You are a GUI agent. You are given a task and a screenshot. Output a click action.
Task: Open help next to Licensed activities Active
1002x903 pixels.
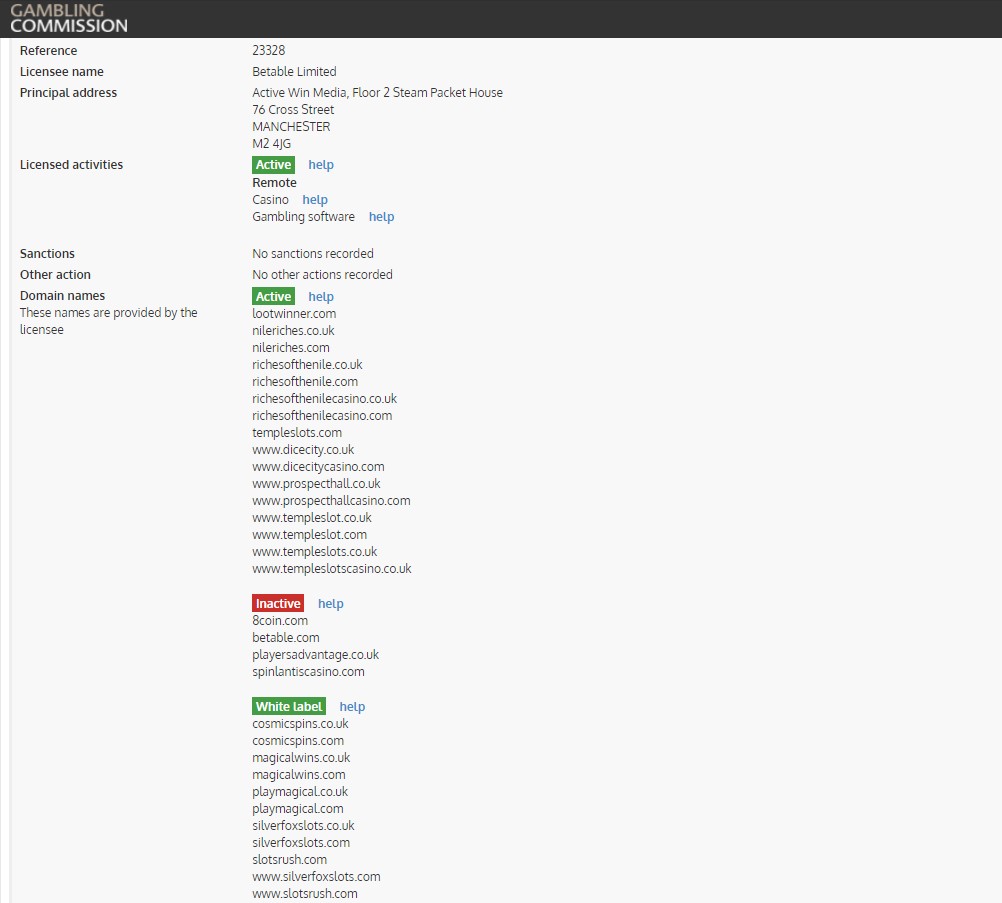[321, 165]
